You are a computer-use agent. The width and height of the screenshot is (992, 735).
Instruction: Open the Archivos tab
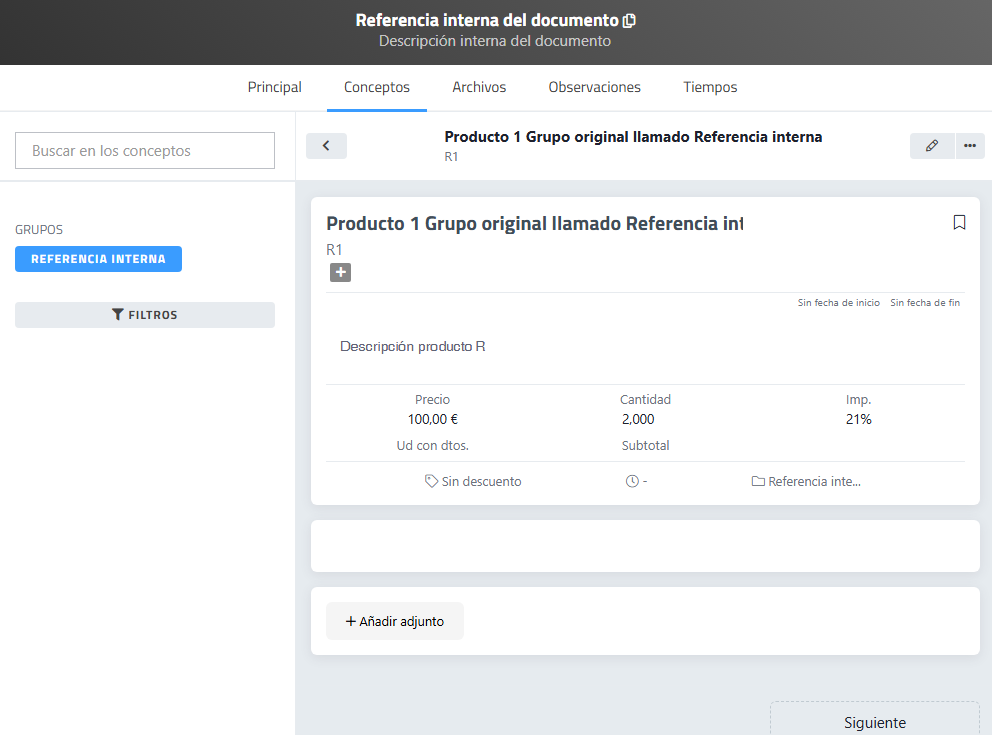(479, 87)
